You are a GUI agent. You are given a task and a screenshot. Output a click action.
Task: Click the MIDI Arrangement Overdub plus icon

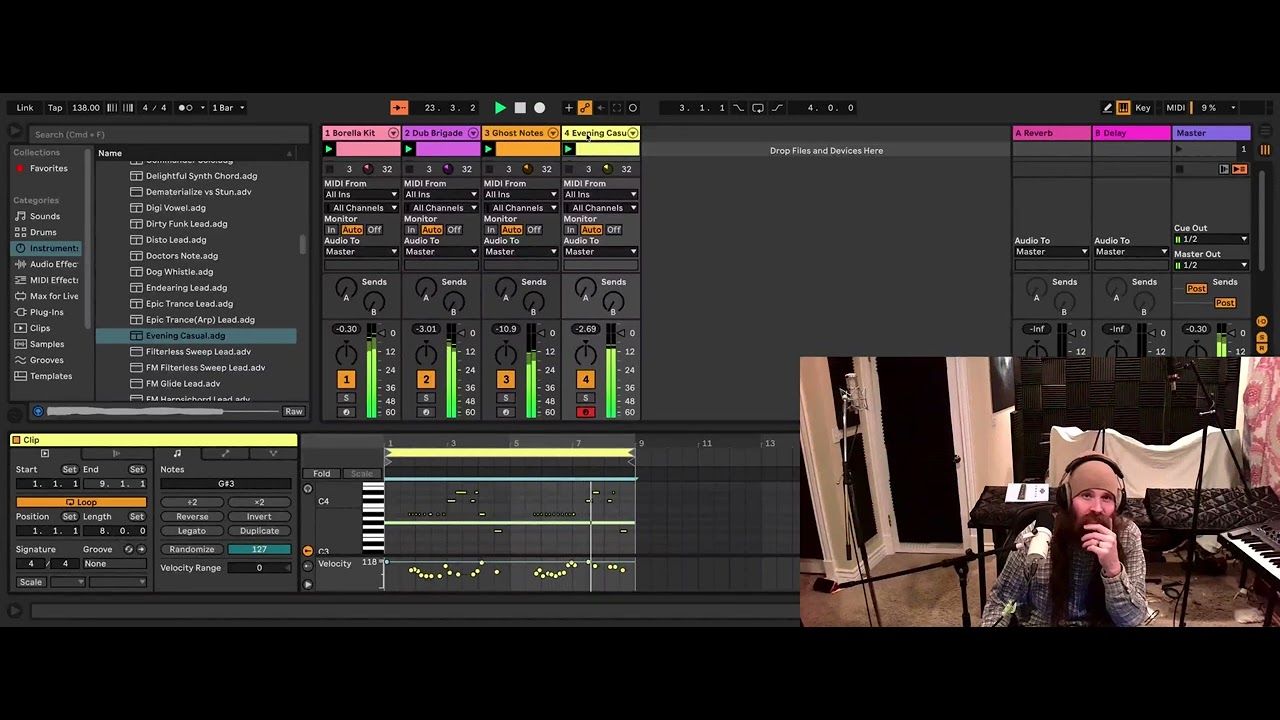569,107
